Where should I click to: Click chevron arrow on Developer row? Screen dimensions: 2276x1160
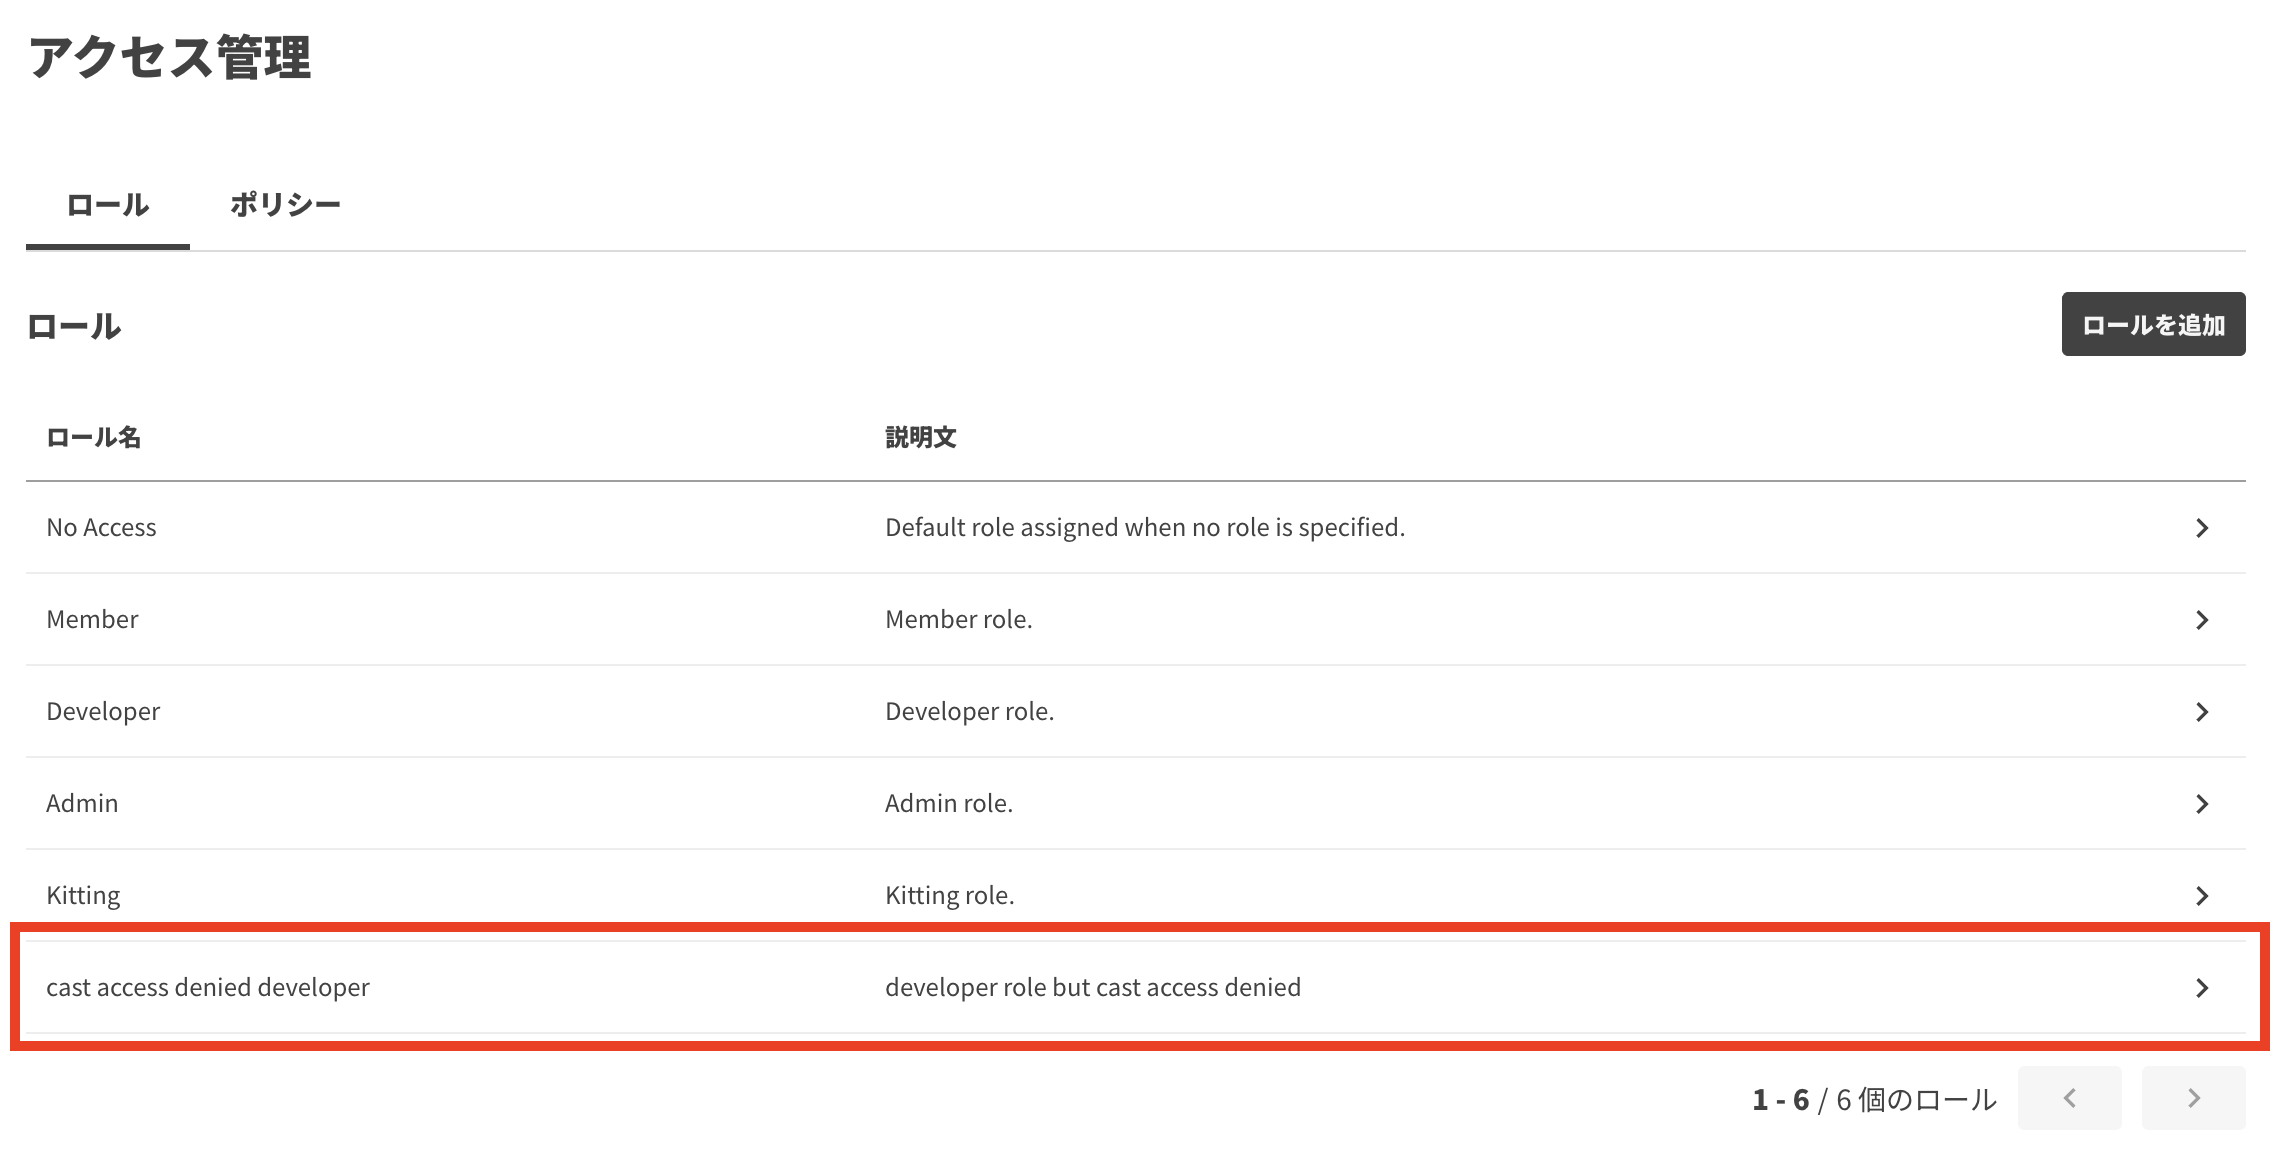[x=2201, y=712]
